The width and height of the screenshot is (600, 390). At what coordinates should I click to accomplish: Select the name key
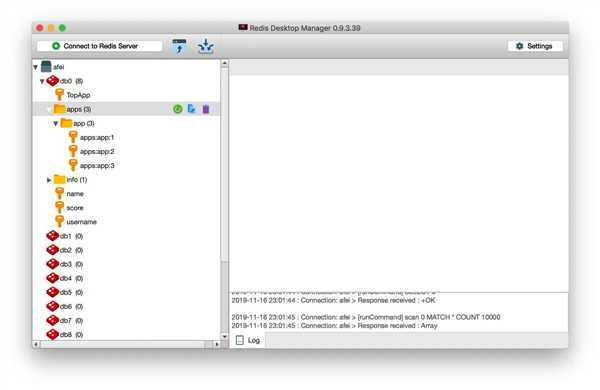75,194
